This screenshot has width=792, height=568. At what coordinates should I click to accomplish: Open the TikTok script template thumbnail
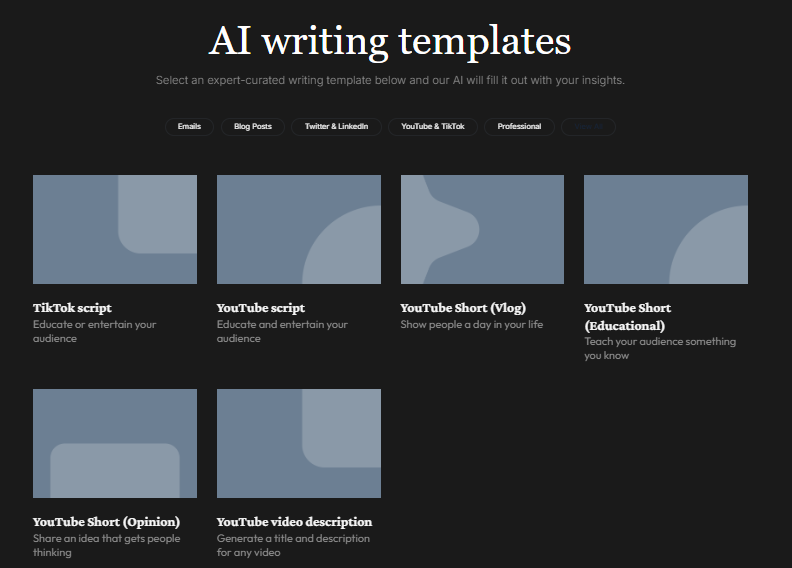pos(115,229)
